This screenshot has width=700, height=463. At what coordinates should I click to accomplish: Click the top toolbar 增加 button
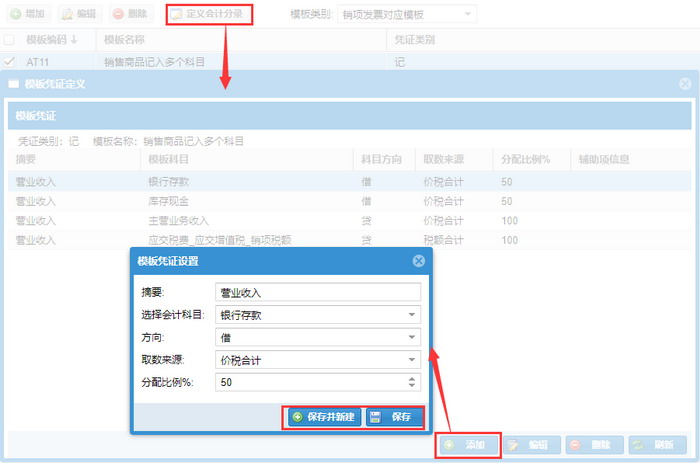tap(27, 15)
